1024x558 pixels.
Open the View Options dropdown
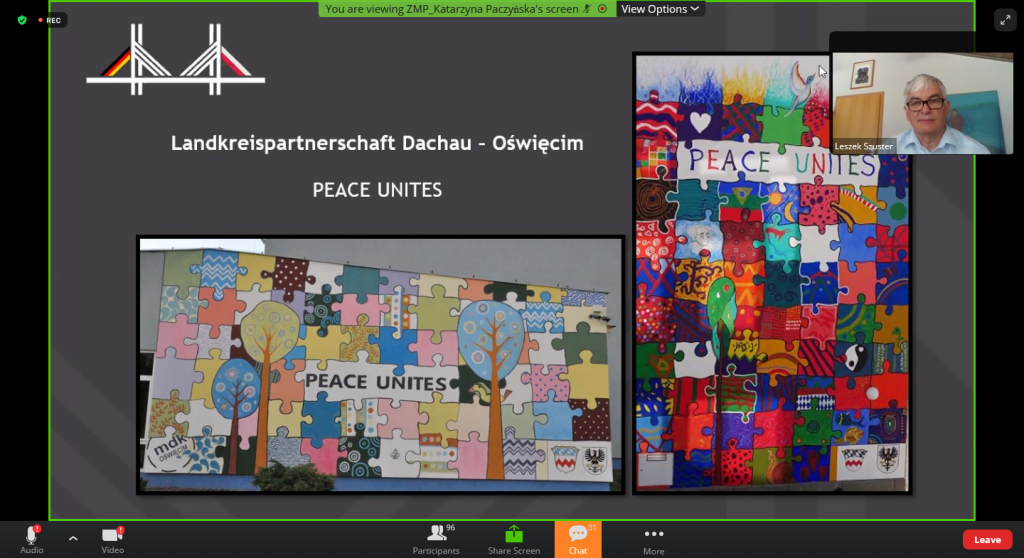coord(660,9)
